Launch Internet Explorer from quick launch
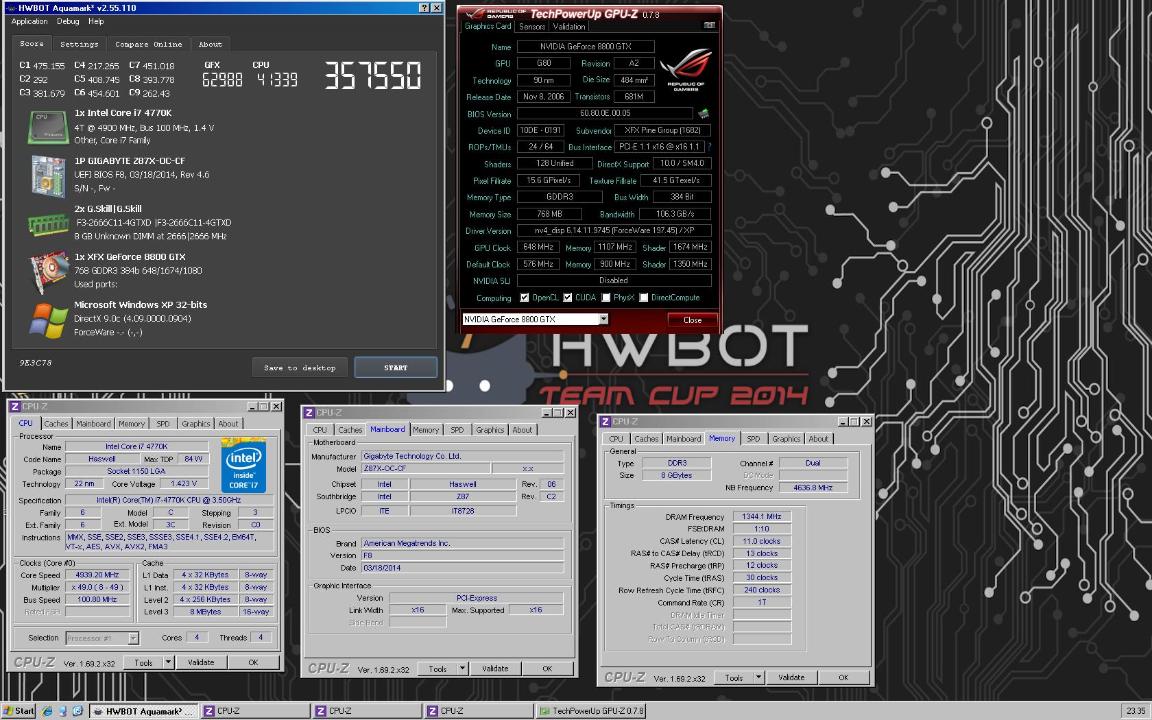The height and width of the screenshot is (720, 1152). 48,710
